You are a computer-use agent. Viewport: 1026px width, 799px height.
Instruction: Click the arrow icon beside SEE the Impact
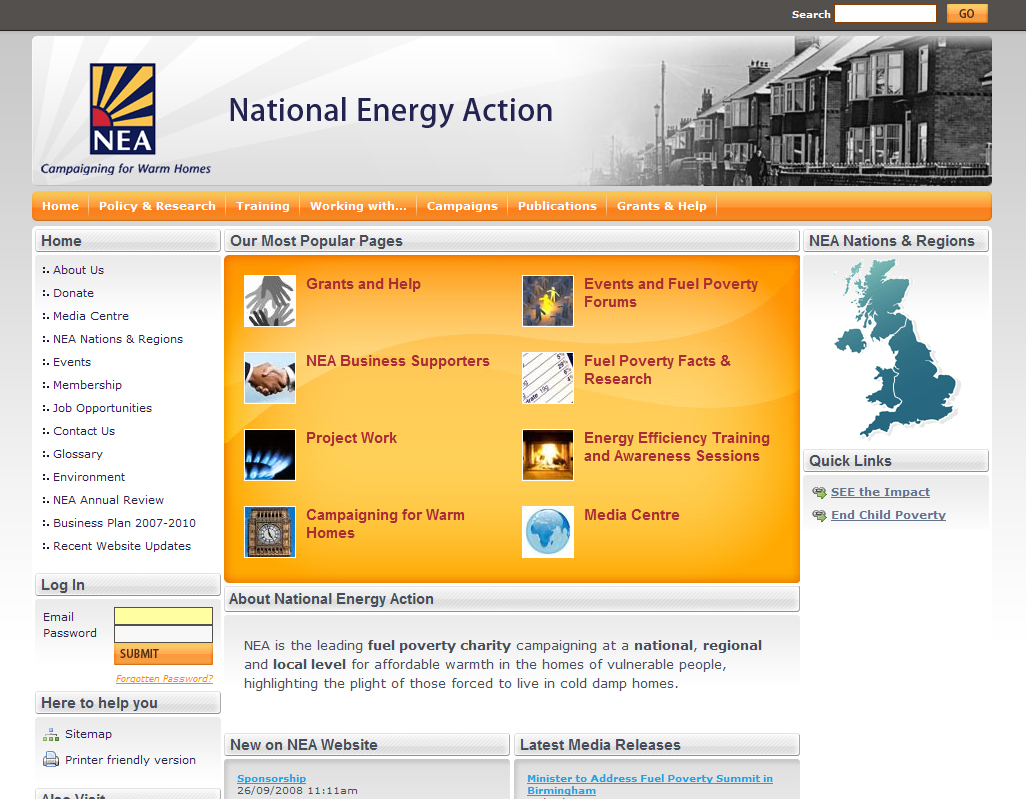[x=819, y=492]
